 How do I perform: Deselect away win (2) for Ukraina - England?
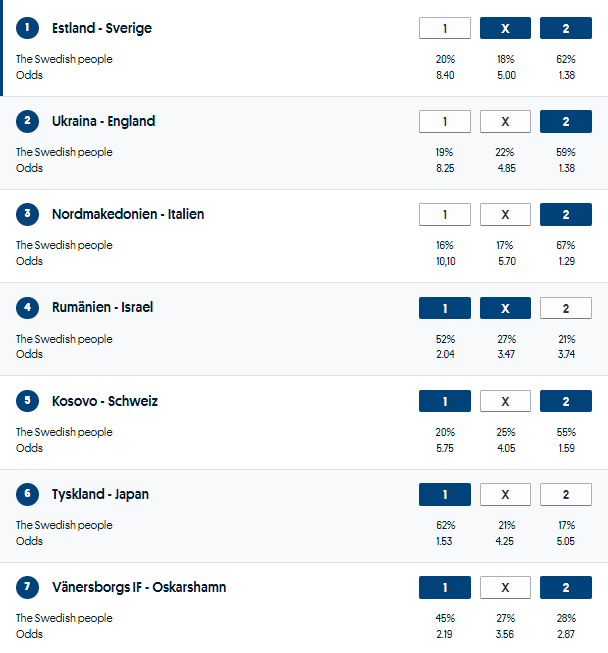click(x=565, y=121)
